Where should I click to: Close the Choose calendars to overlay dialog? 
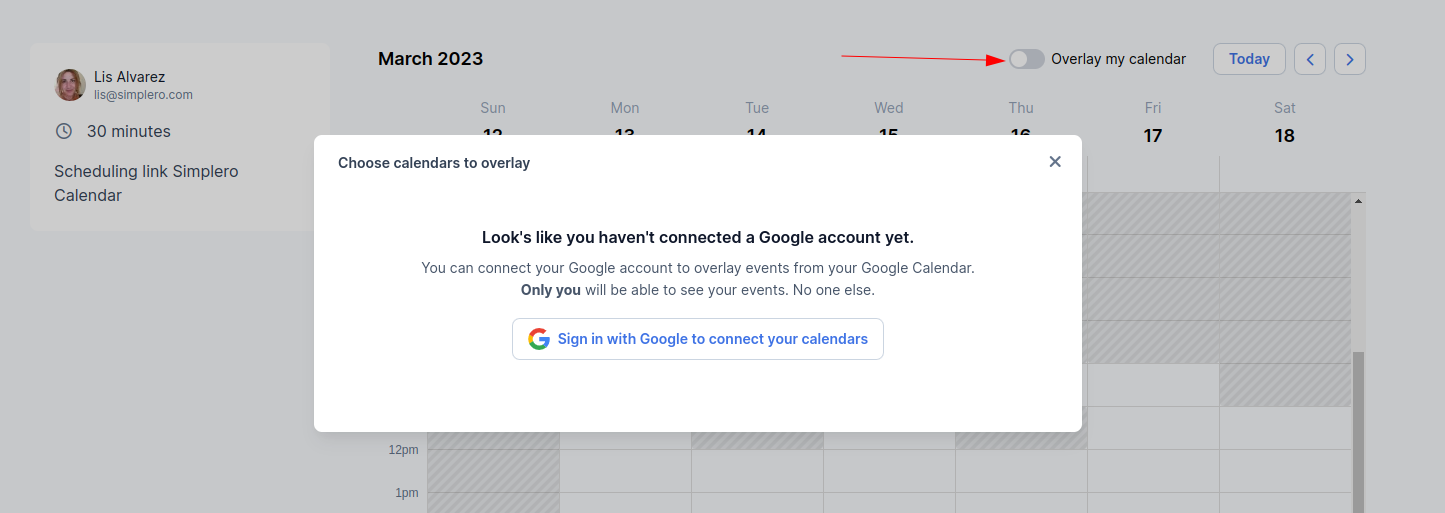pyautogui.click(x=1055, y=162)
